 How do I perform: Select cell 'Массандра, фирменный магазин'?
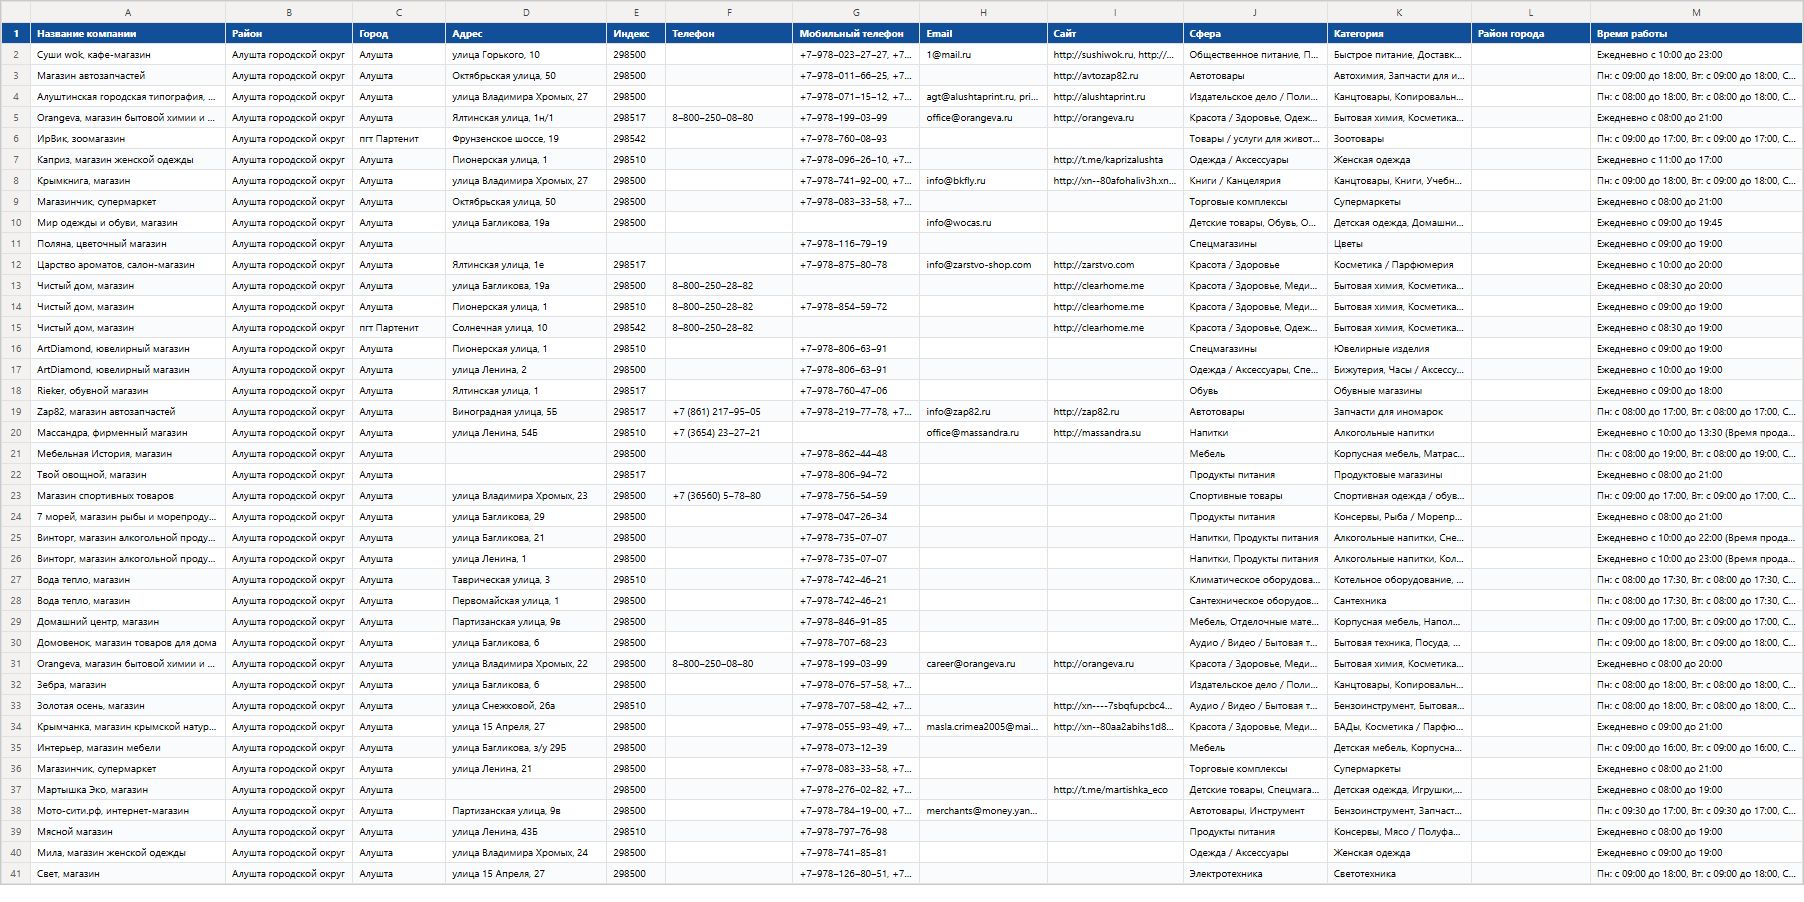tap(128, 433)
